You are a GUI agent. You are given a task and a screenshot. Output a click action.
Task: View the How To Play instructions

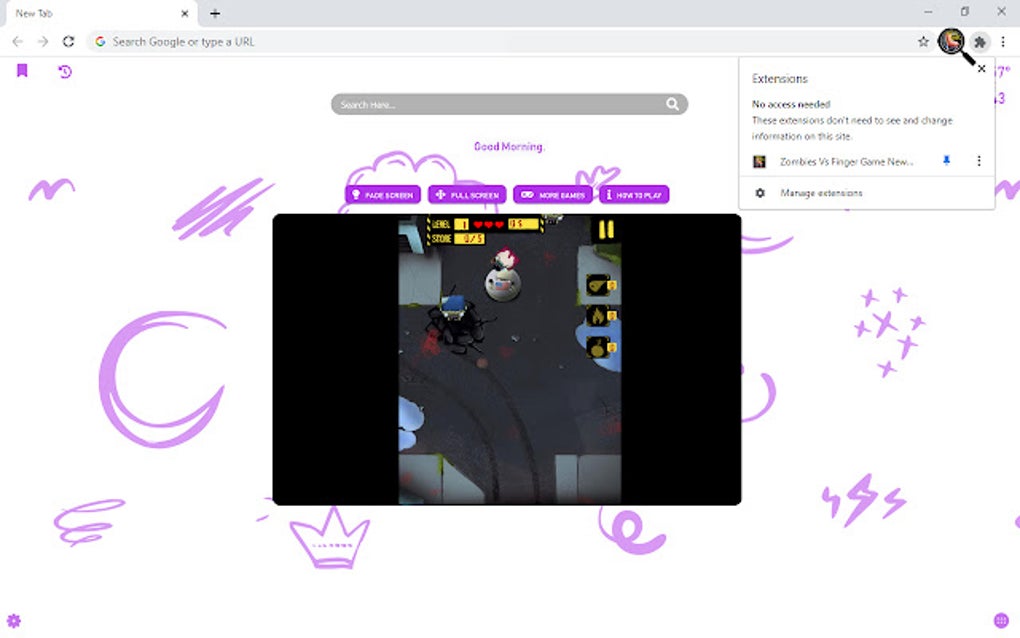pos(634,194)
